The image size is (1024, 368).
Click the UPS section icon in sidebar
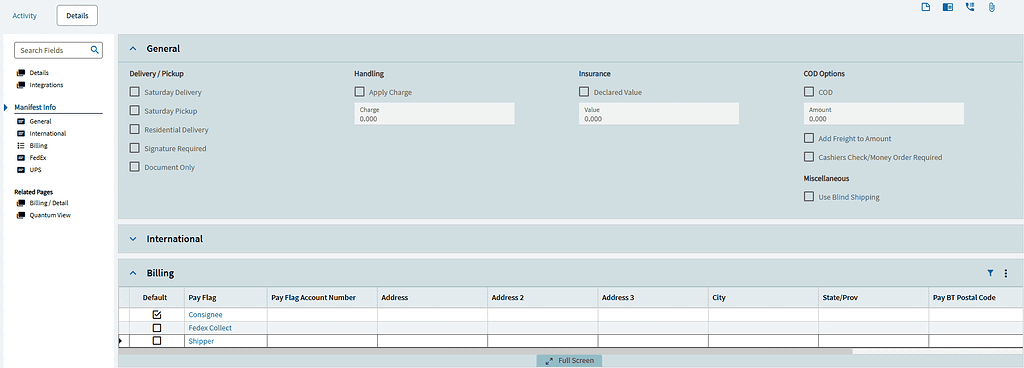(x=21, y=170)
